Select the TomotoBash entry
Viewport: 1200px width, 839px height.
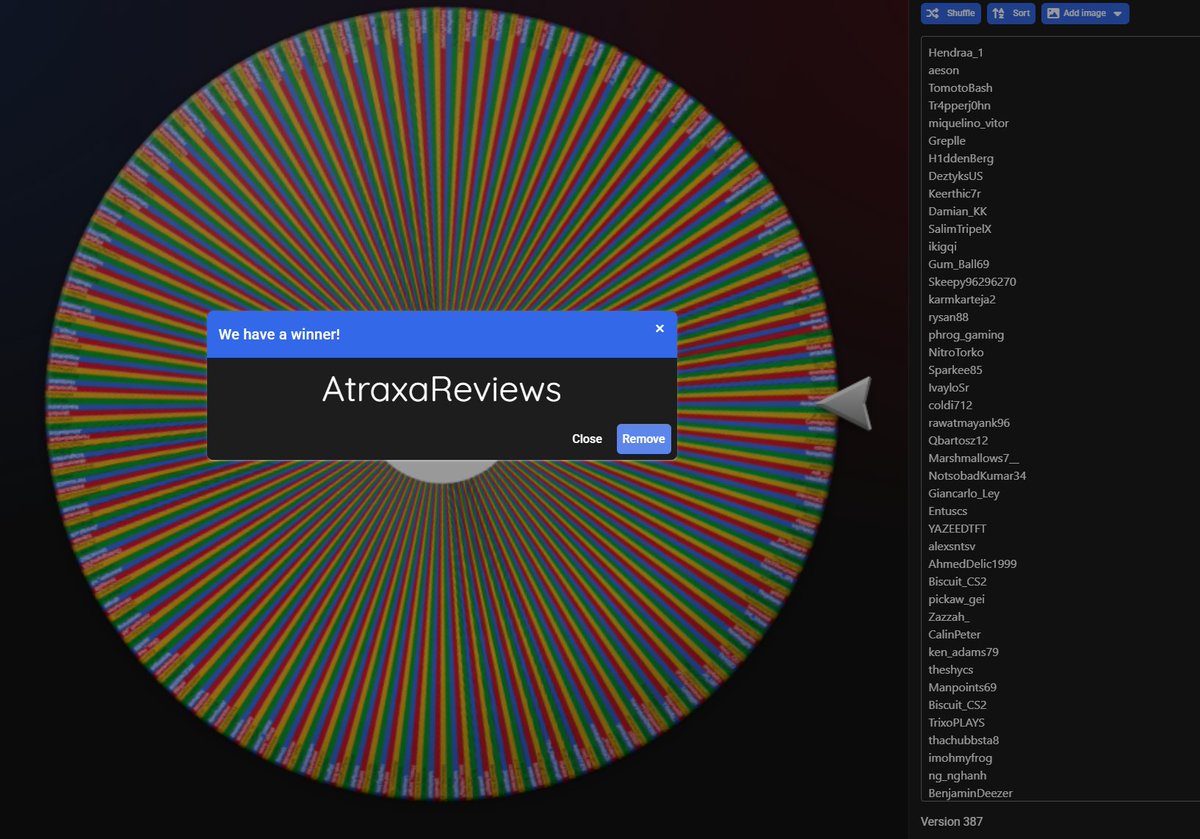click(960, 88)
